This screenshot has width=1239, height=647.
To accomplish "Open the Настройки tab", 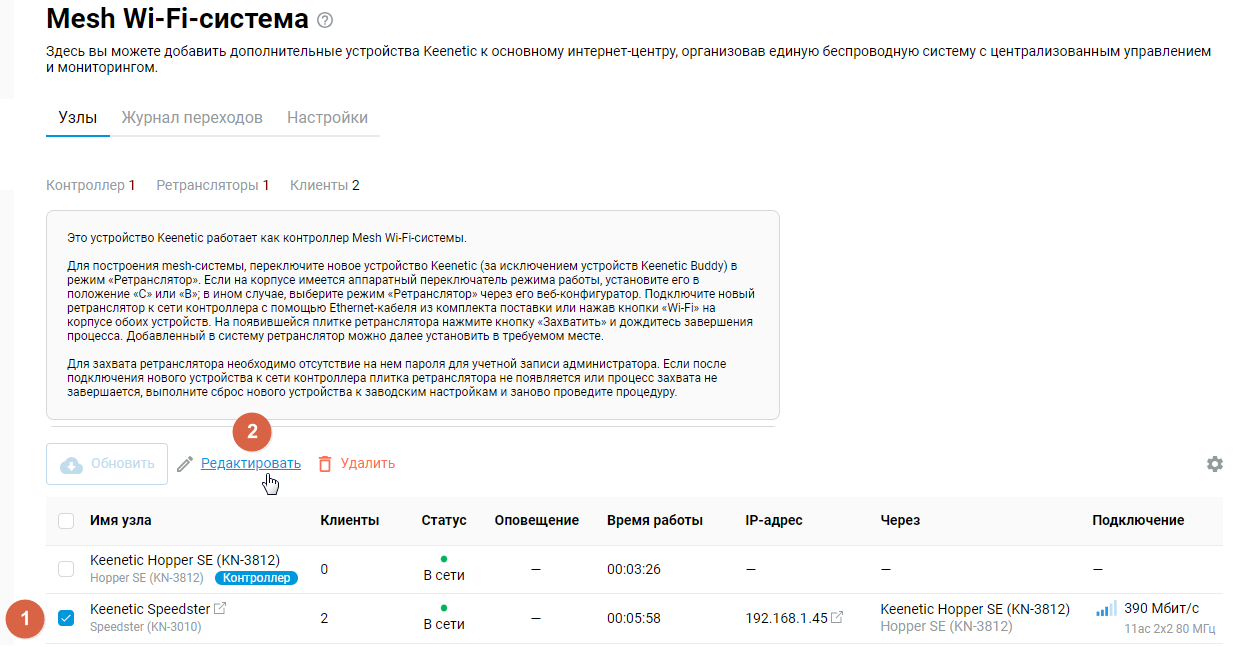I will (327, 118).
